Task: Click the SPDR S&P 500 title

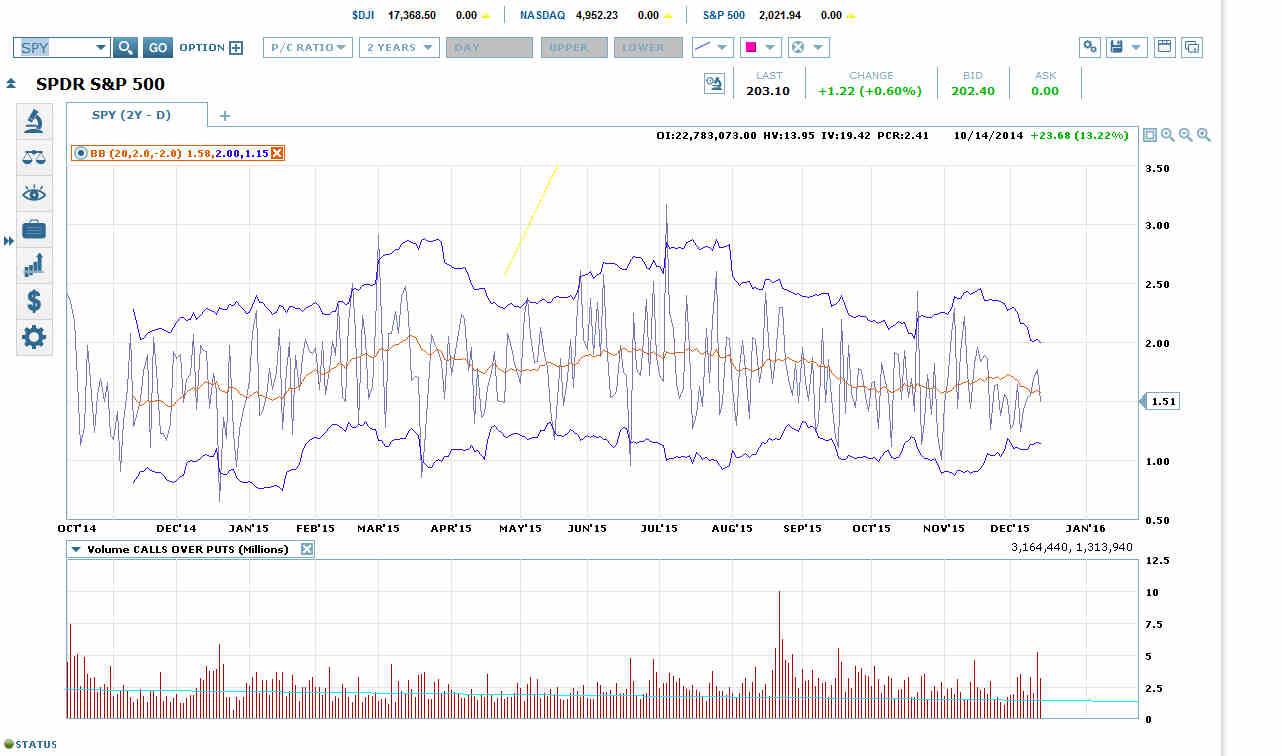Action: click(x=100, y=84)
